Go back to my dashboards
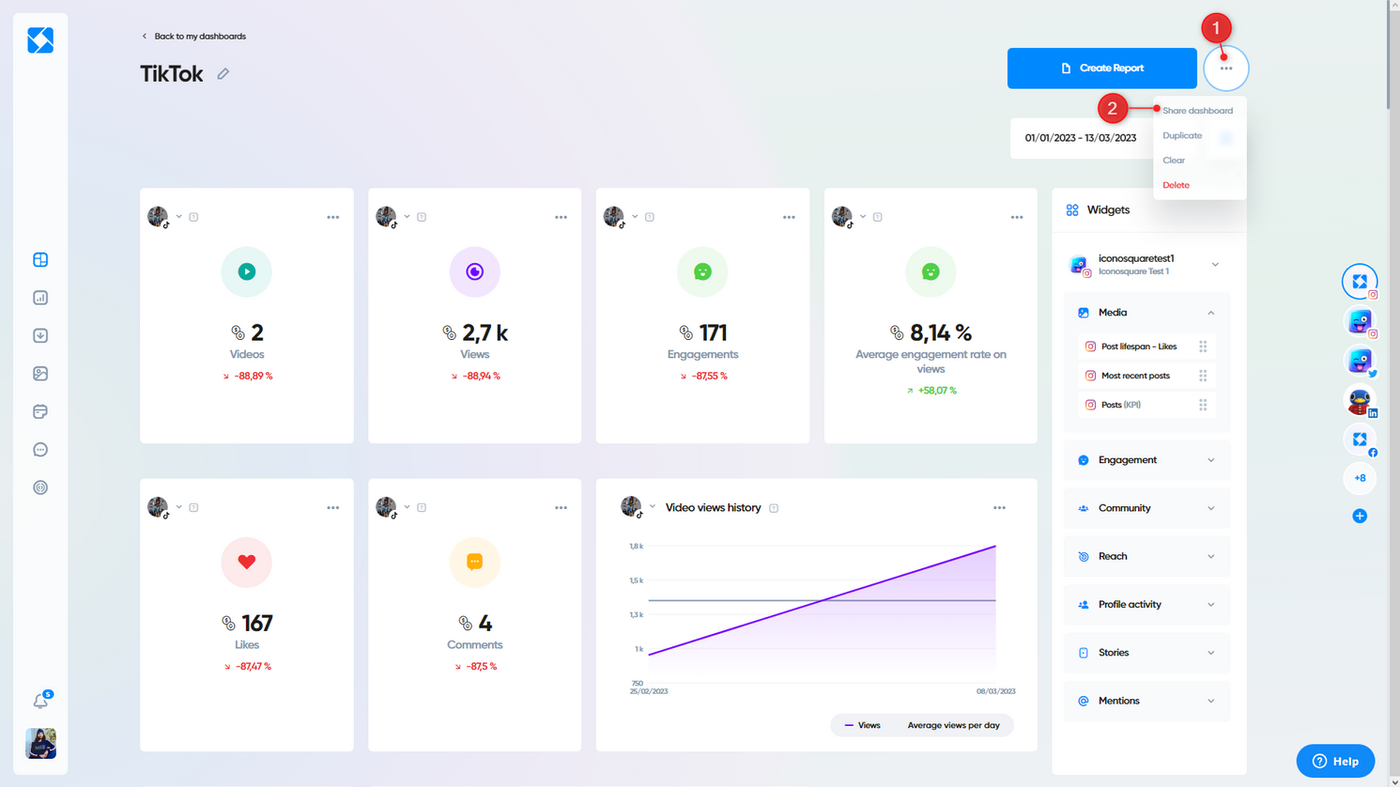This screenshot has height=787, width=1400. [x=194, y=36]
